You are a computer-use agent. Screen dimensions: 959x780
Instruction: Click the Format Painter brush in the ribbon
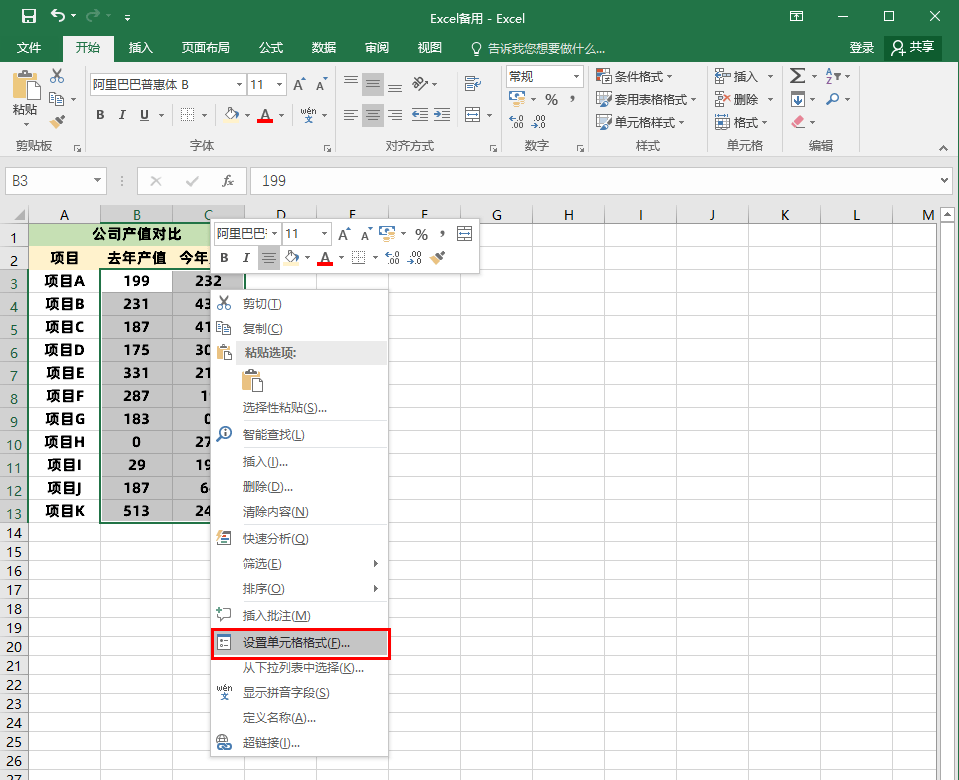click(x=57, y=121)
